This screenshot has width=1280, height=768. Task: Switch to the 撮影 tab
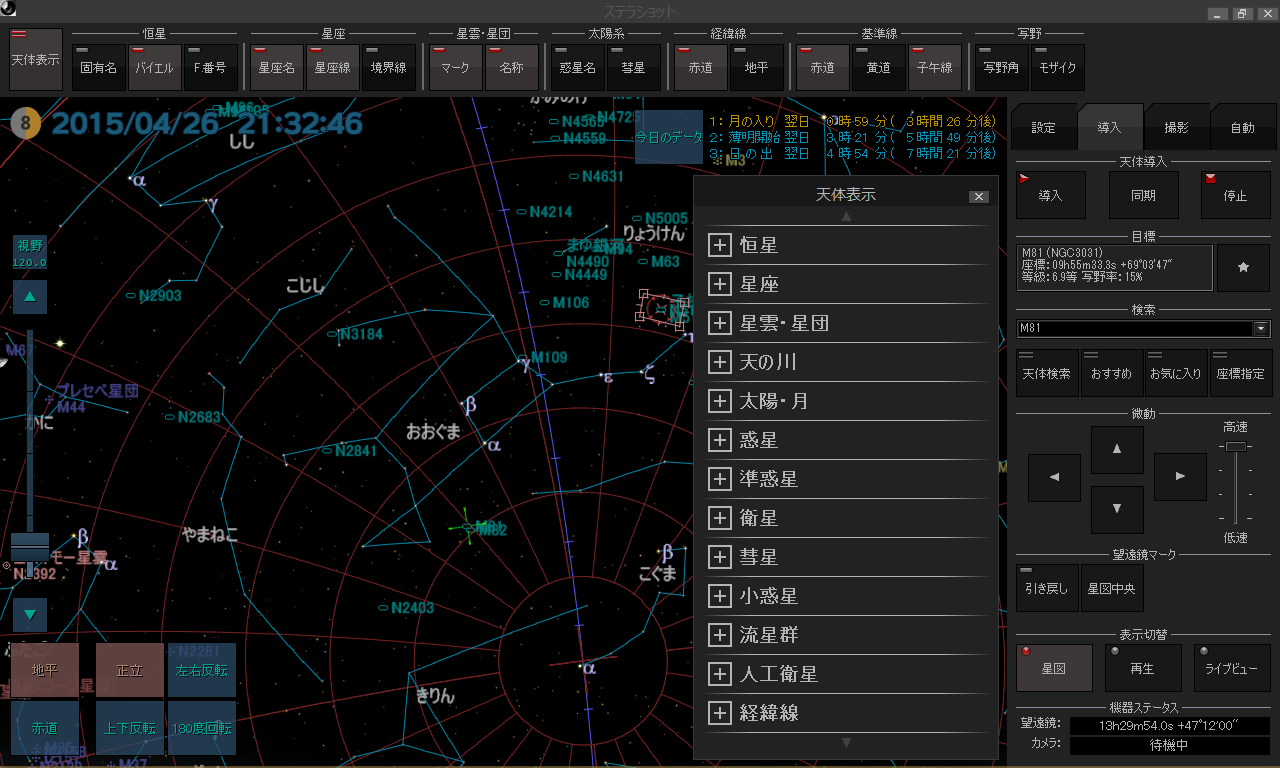1176,128
